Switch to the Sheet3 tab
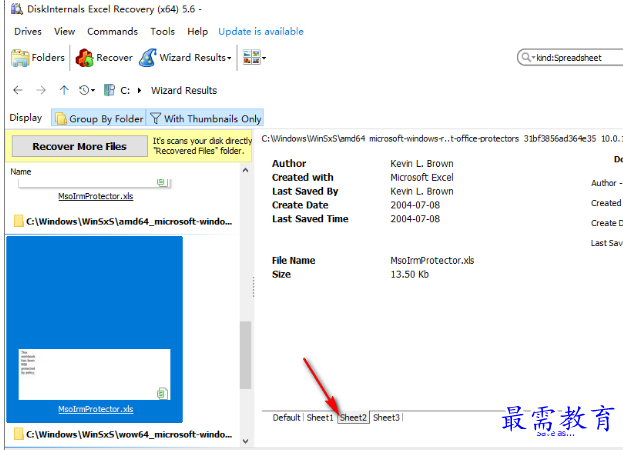The image size is (623, 450). coord(386,417)
